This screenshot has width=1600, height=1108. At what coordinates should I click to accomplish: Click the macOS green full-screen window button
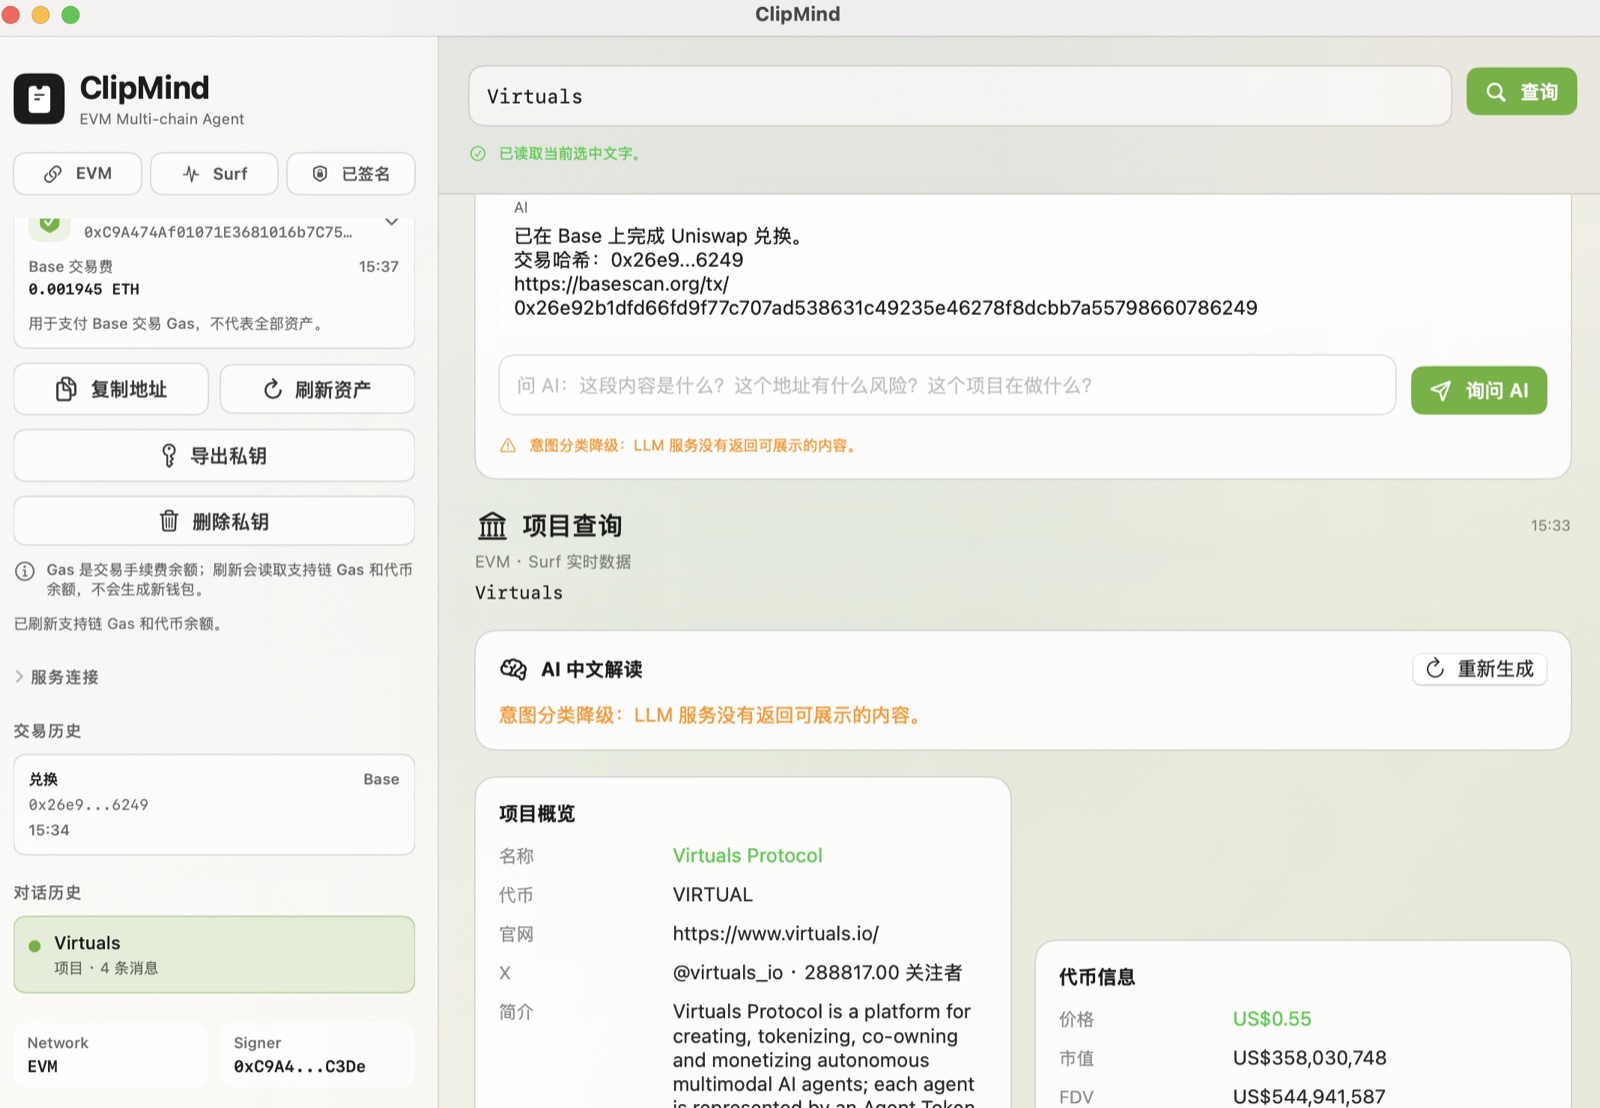coord(71,15)
